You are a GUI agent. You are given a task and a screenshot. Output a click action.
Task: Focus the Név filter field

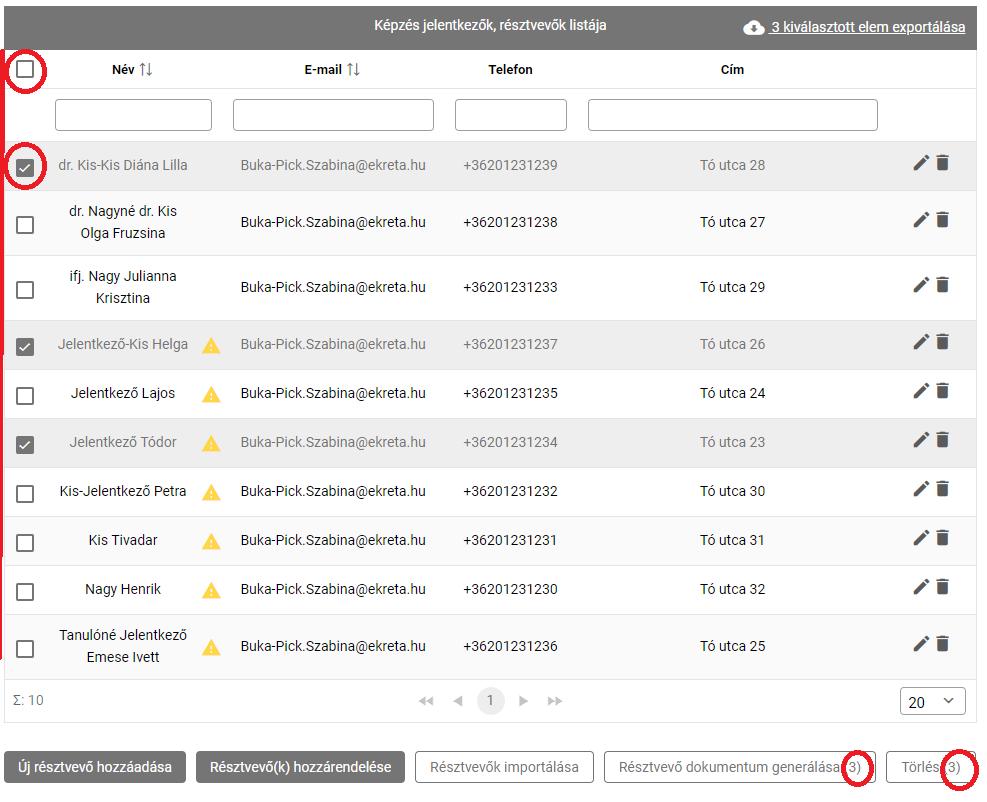pyautogui.click(x=133, y=115)
